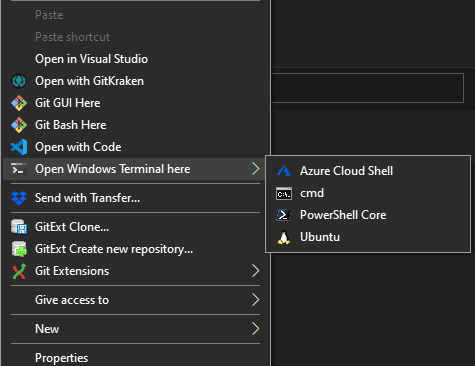Screen dimensions: 475x366
Task: Expand the New submenu arrow
Action: click(x=255, y=329)
